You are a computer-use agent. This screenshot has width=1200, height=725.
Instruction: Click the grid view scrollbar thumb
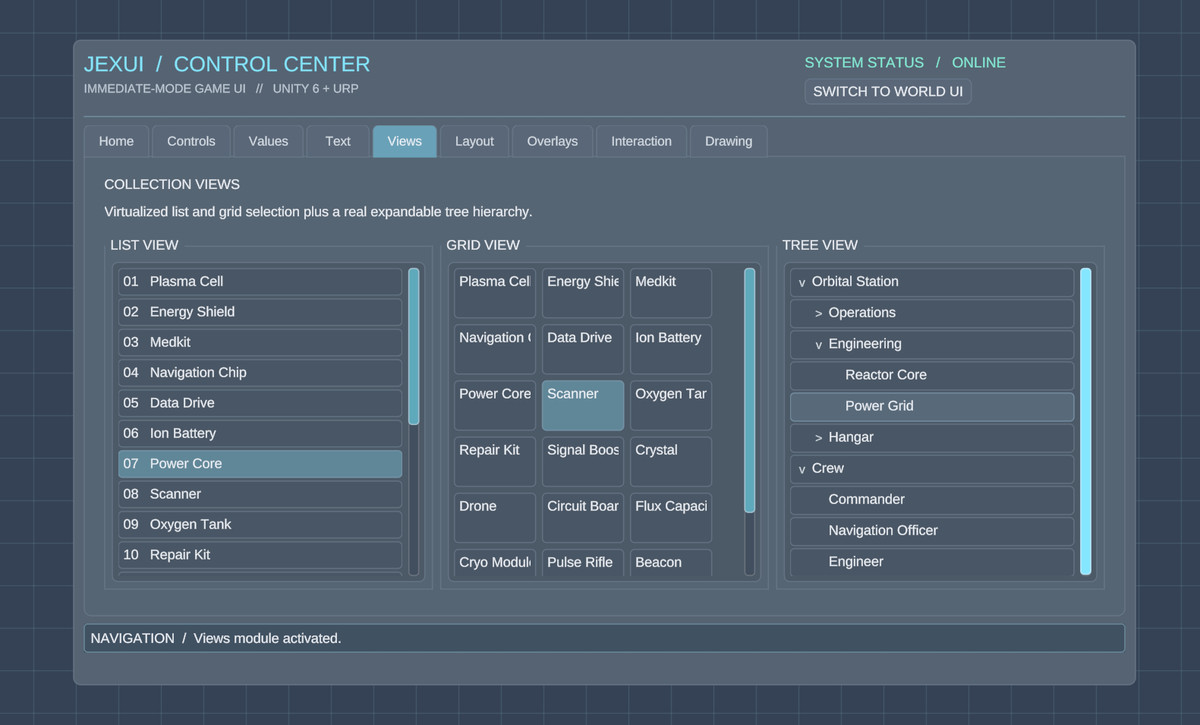750,390
